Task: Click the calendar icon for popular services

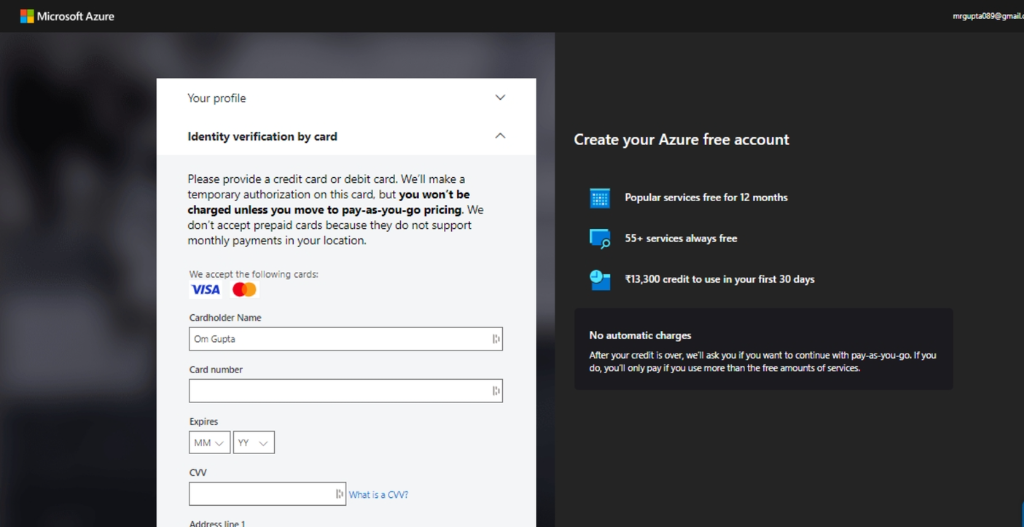Action: pyautogui.click(x=600, y=198)
